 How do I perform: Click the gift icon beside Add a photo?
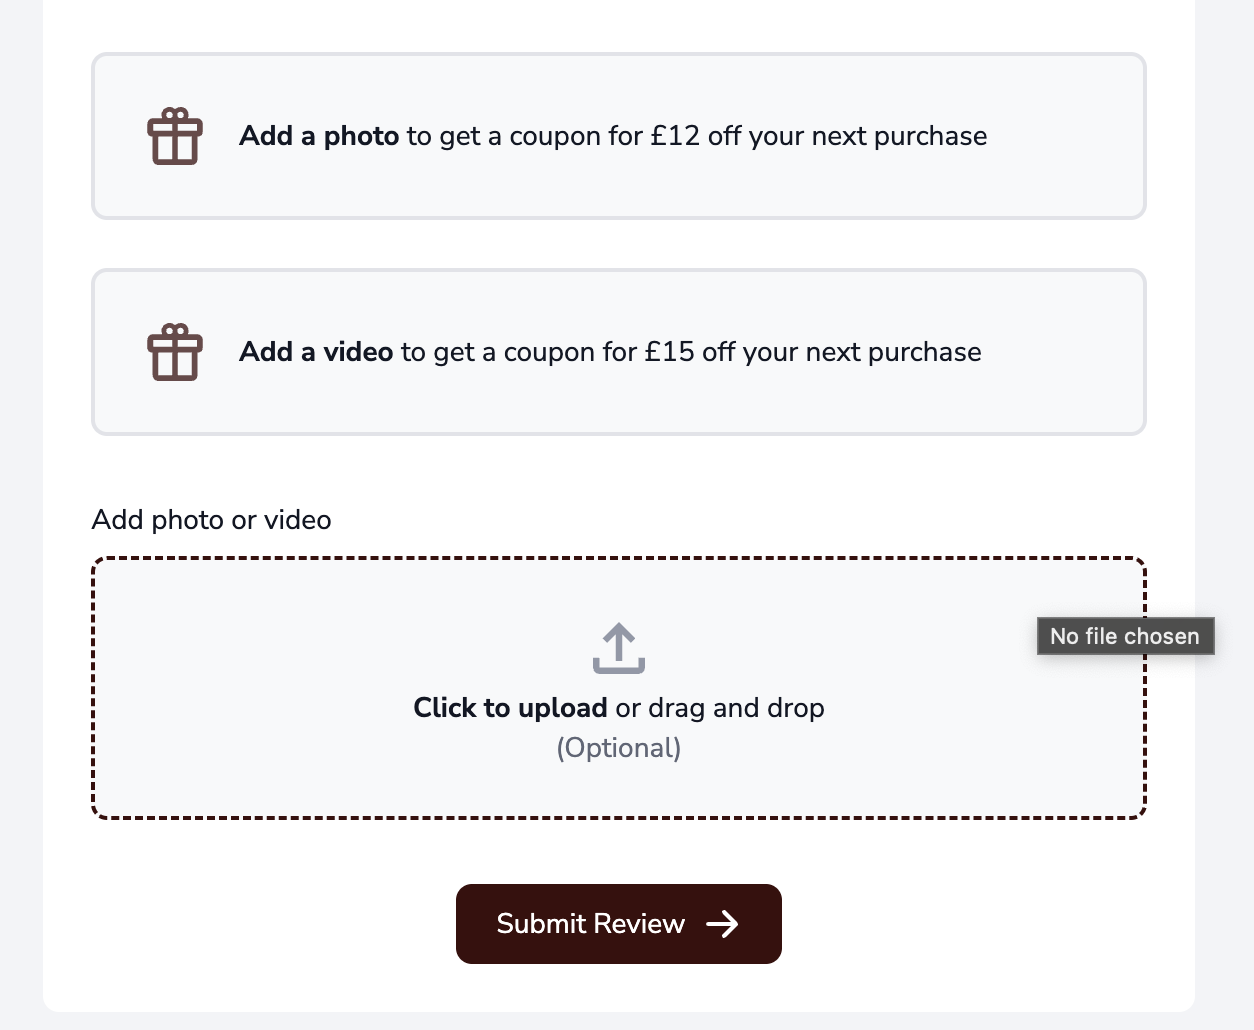tap(175, 136)
